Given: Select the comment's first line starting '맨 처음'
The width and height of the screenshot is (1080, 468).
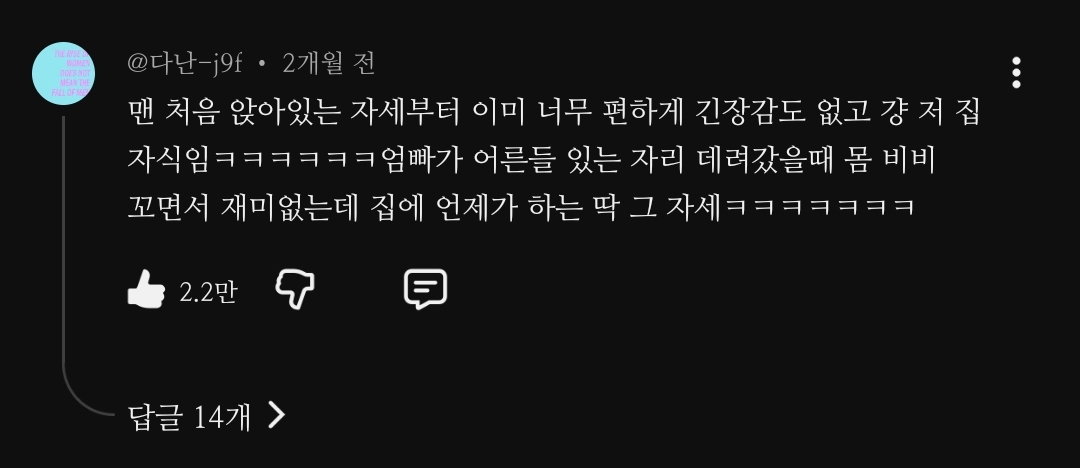Looking at the screenshot, I should pos(554,112).
